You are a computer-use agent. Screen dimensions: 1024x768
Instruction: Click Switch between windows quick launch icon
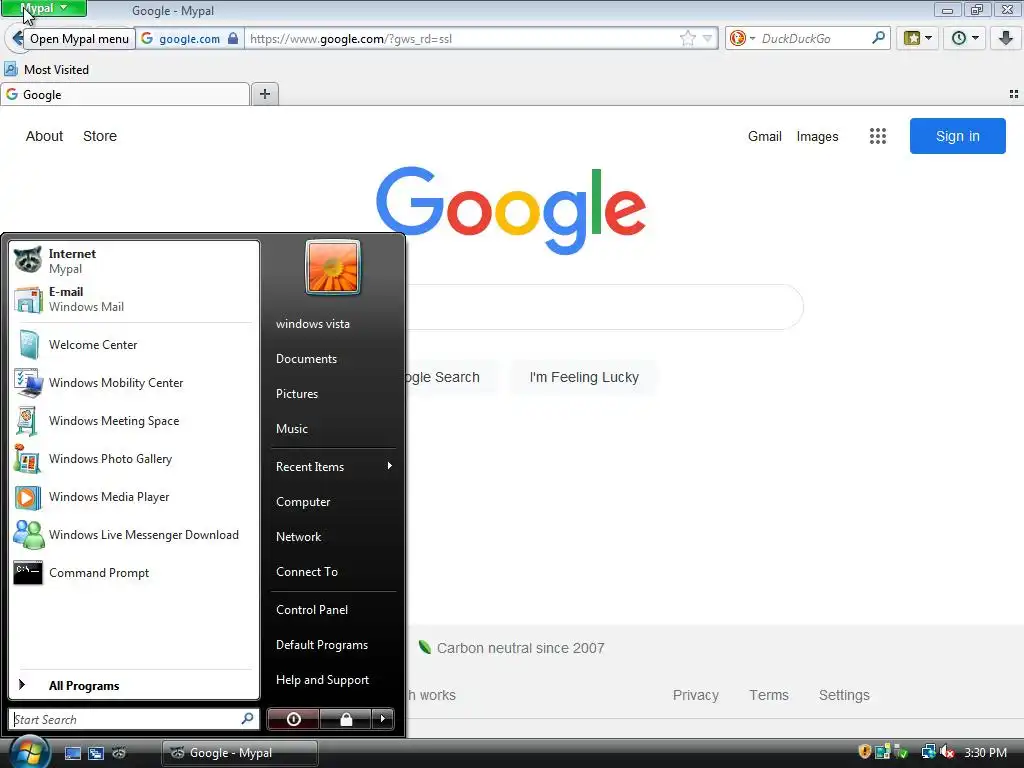tap(96, 753)
